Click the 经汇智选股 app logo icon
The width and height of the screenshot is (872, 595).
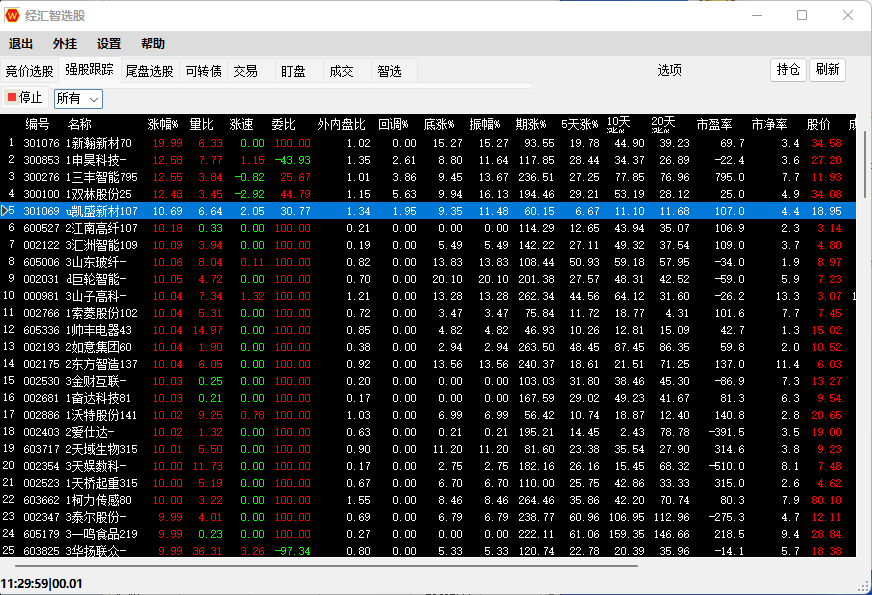click(x=12, y=16)
